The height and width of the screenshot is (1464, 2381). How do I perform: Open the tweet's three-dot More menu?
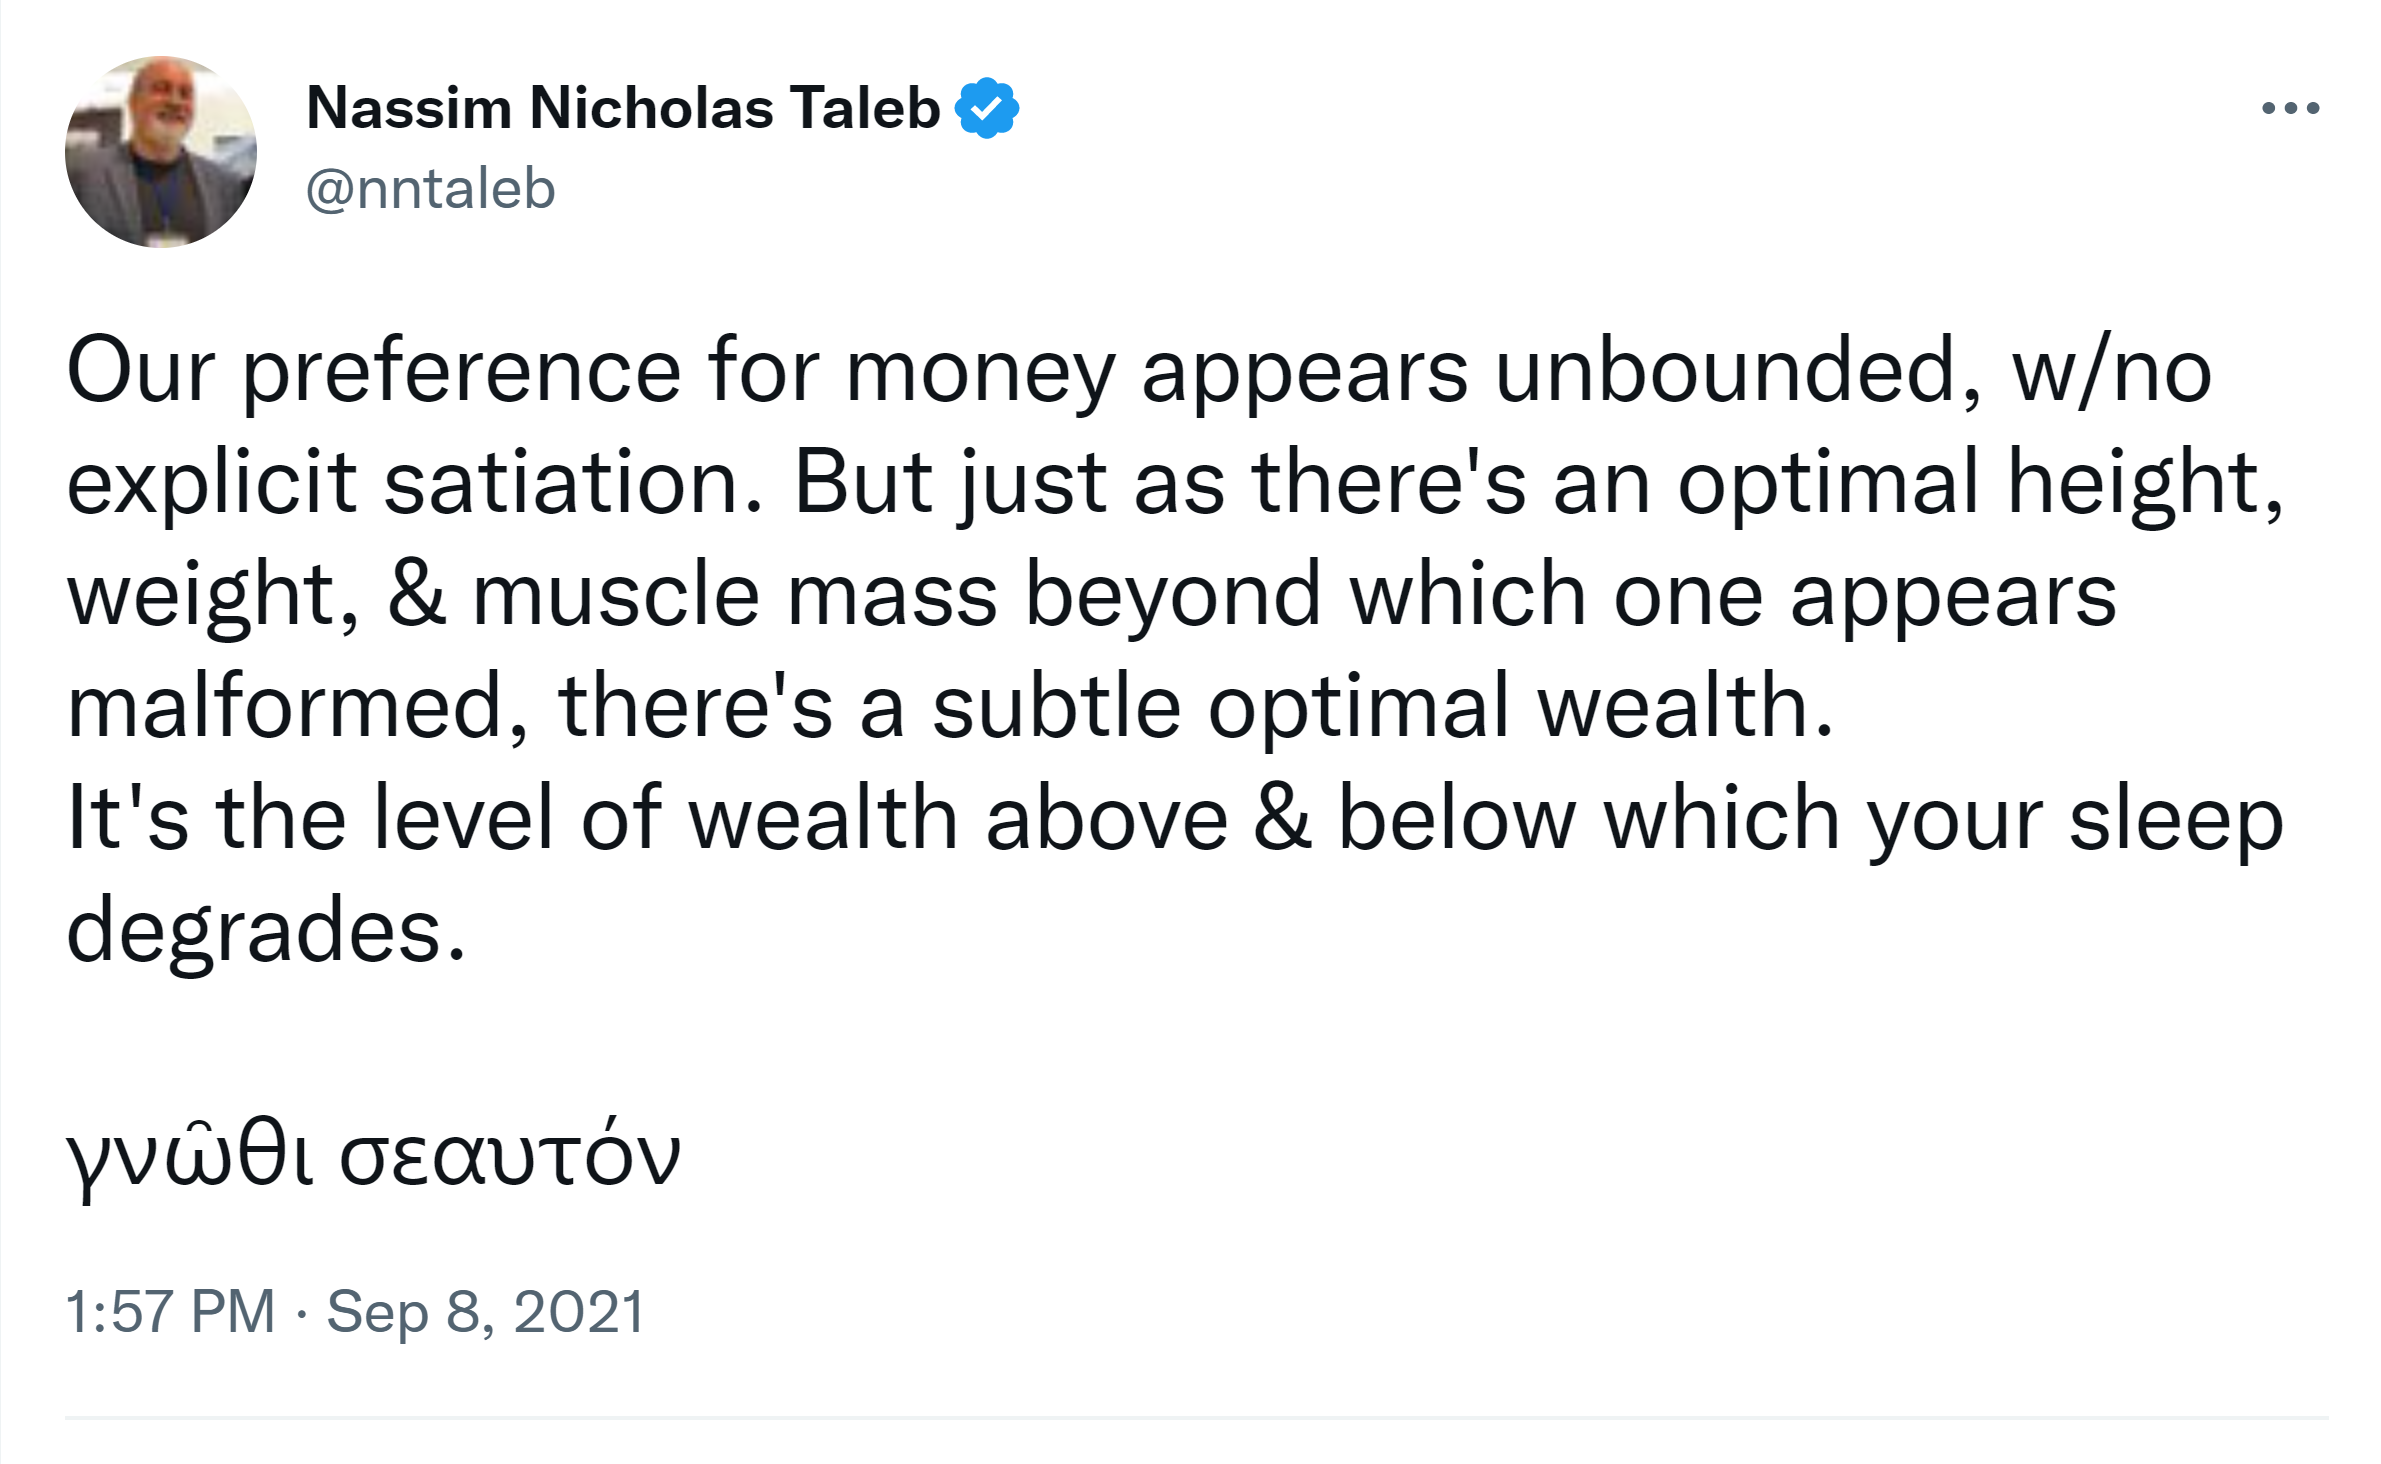[2290, 108]
